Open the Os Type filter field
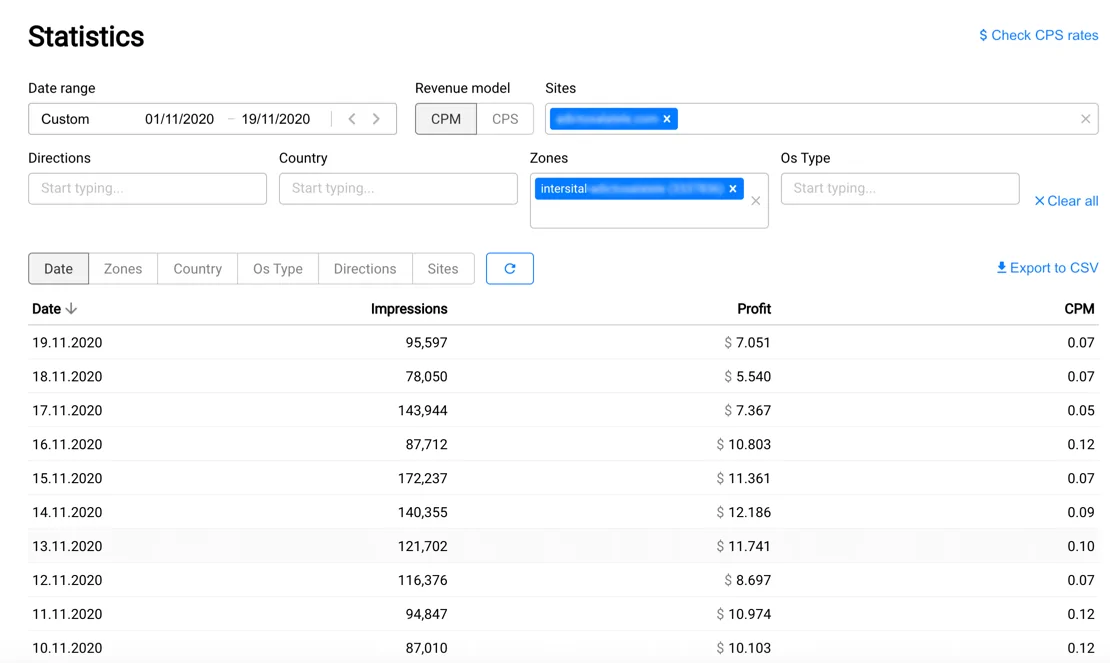The height and width of the screenshot is (663, 1110). click(899, 189)
